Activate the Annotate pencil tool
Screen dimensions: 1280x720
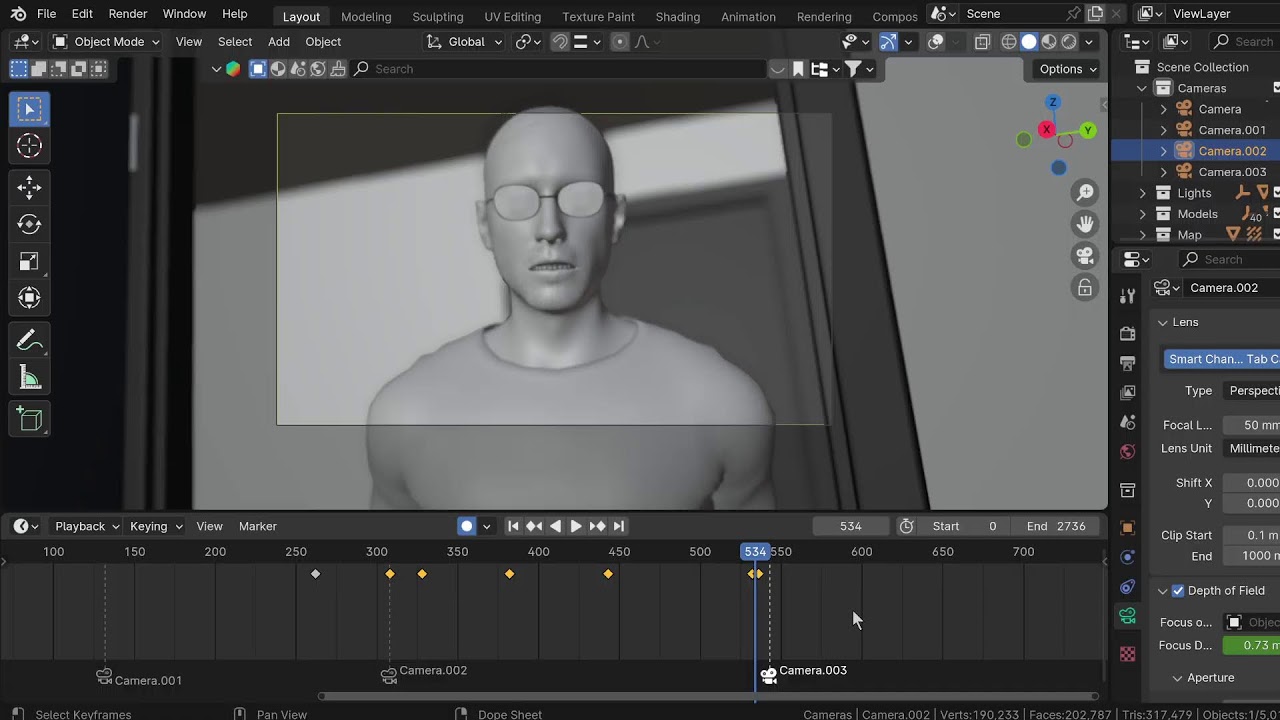pos(29,341)
